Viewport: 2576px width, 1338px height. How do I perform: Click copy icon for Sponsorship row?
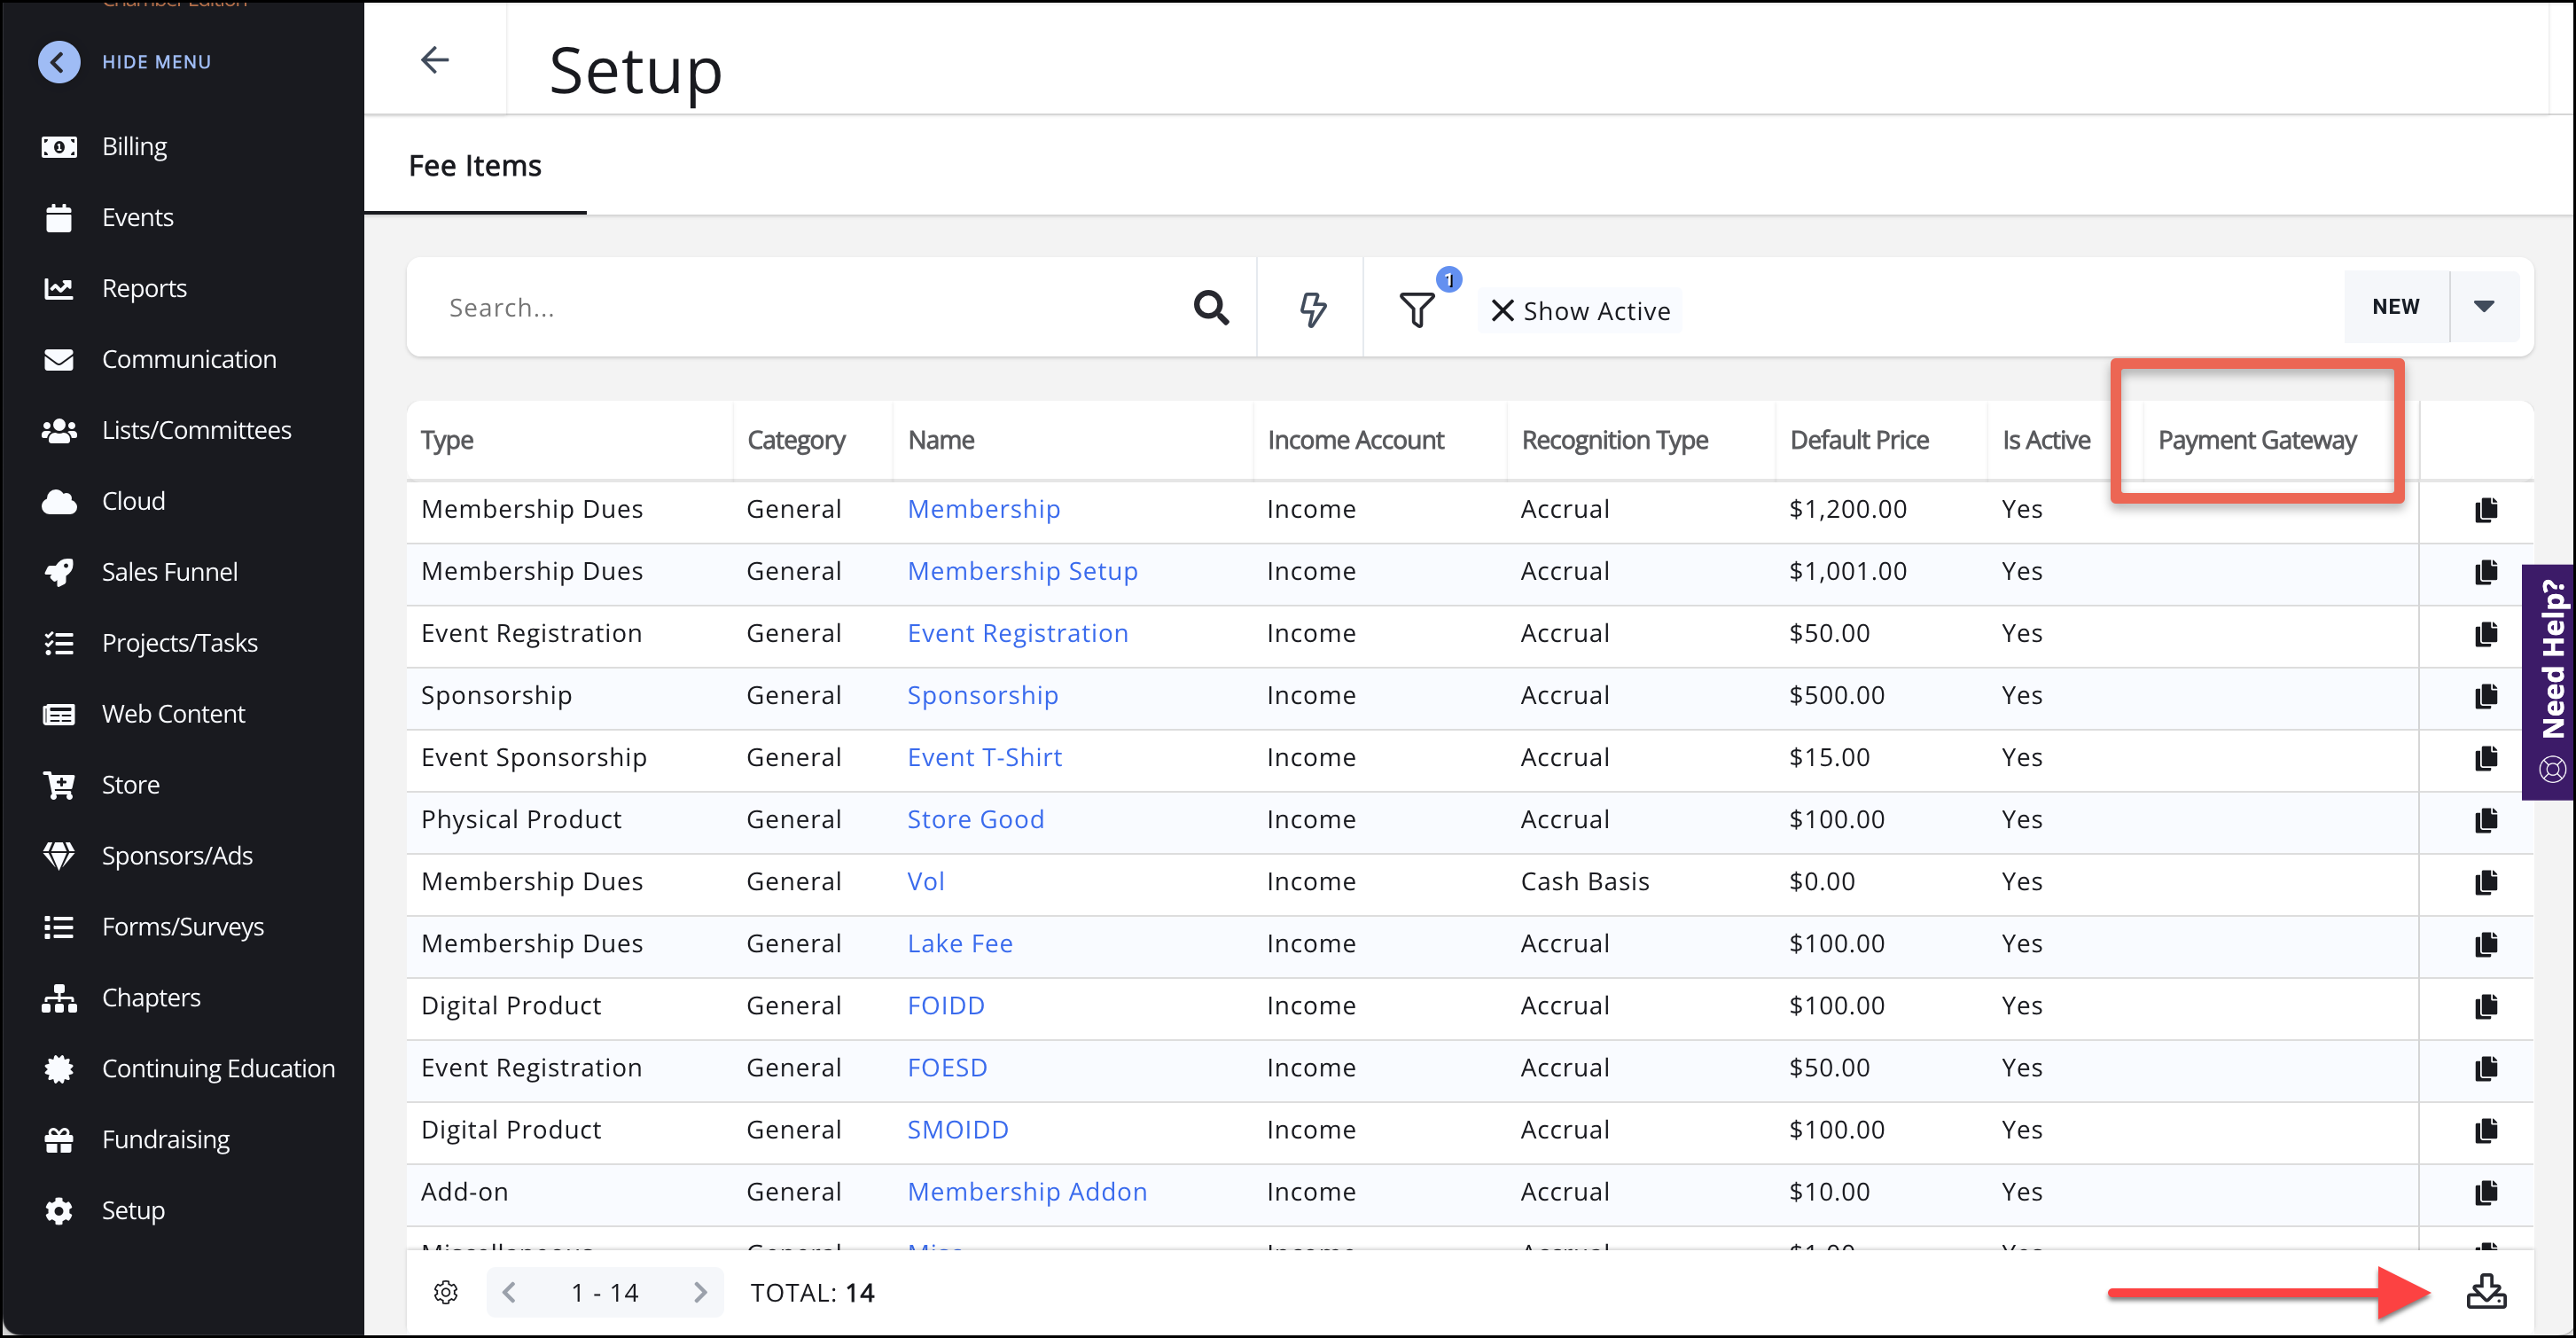pyautogui.click(x=2486, y=695)
